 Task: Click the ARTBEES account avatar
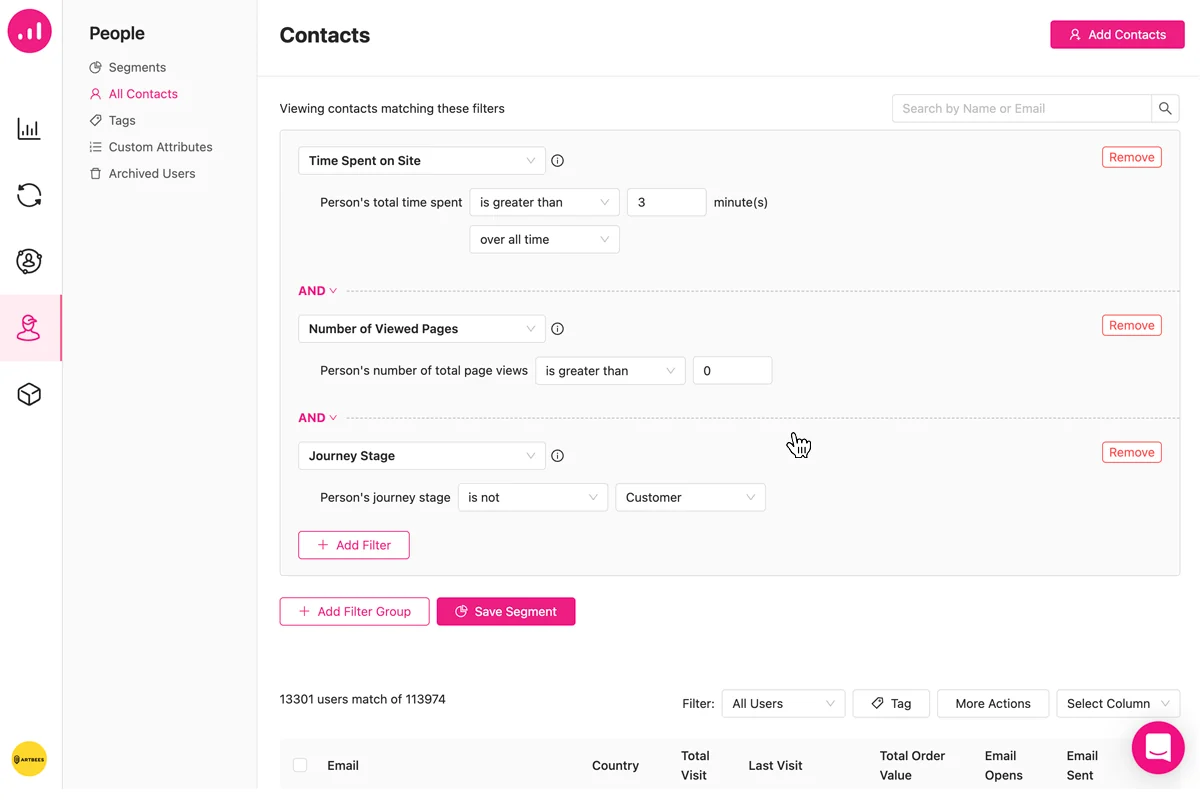[30, 759]
